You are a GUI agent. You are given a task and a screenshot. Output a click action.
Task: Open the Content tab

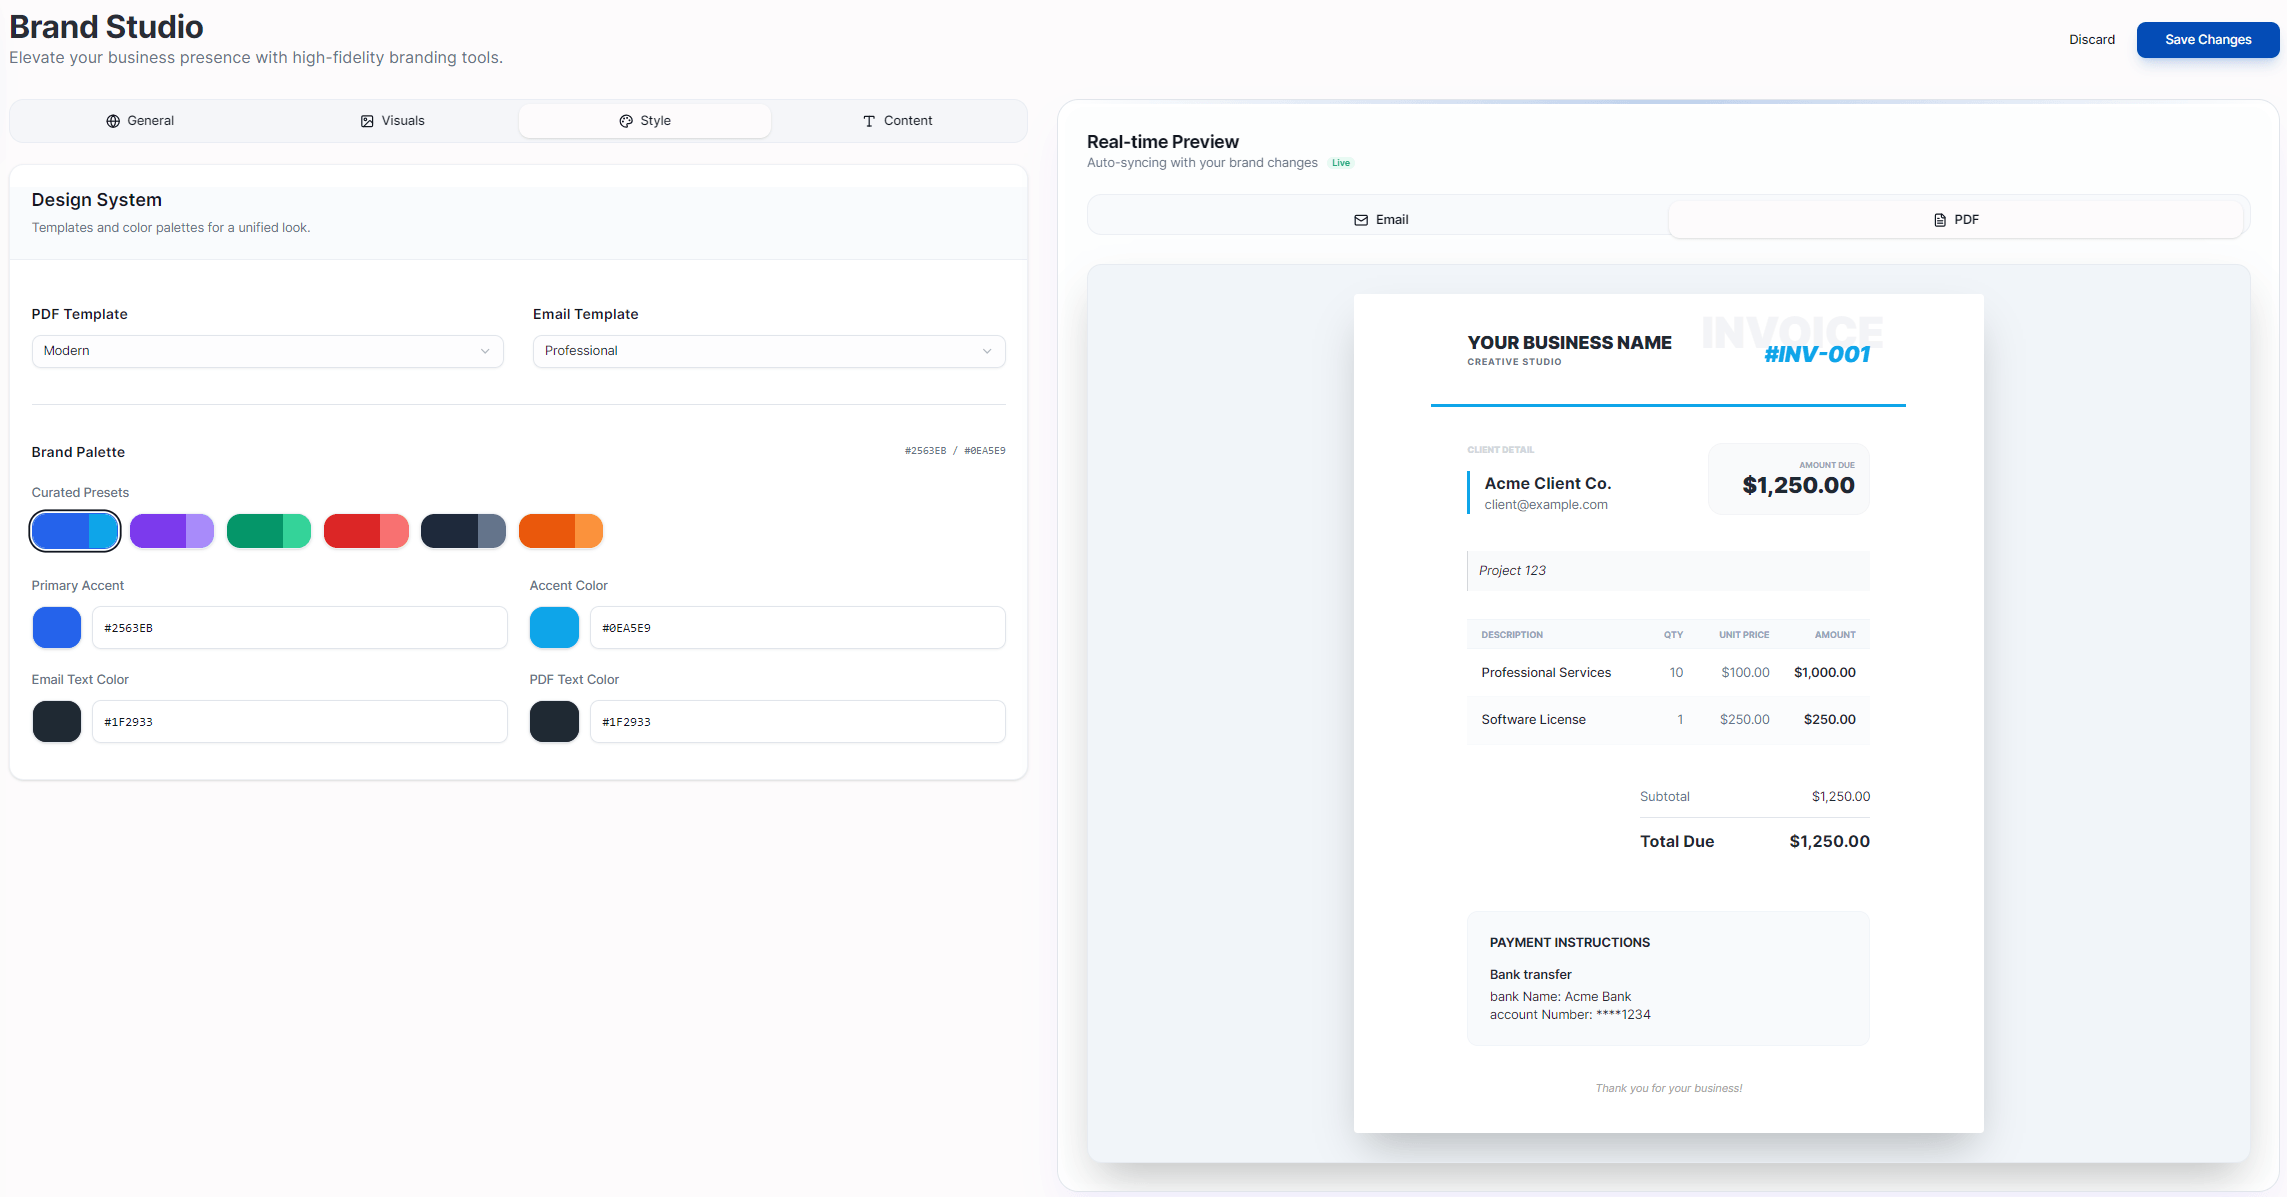coord(898,120)
